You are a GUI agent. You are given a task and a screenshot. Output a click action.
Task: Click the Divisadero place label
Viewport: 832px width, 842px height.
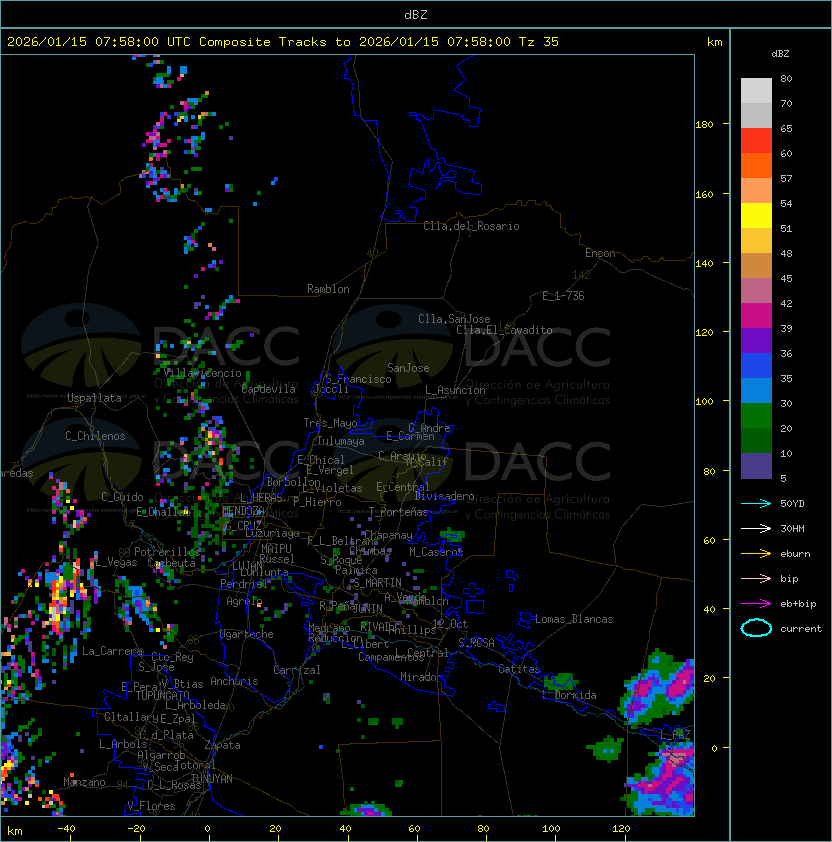(x=444, y=496)
